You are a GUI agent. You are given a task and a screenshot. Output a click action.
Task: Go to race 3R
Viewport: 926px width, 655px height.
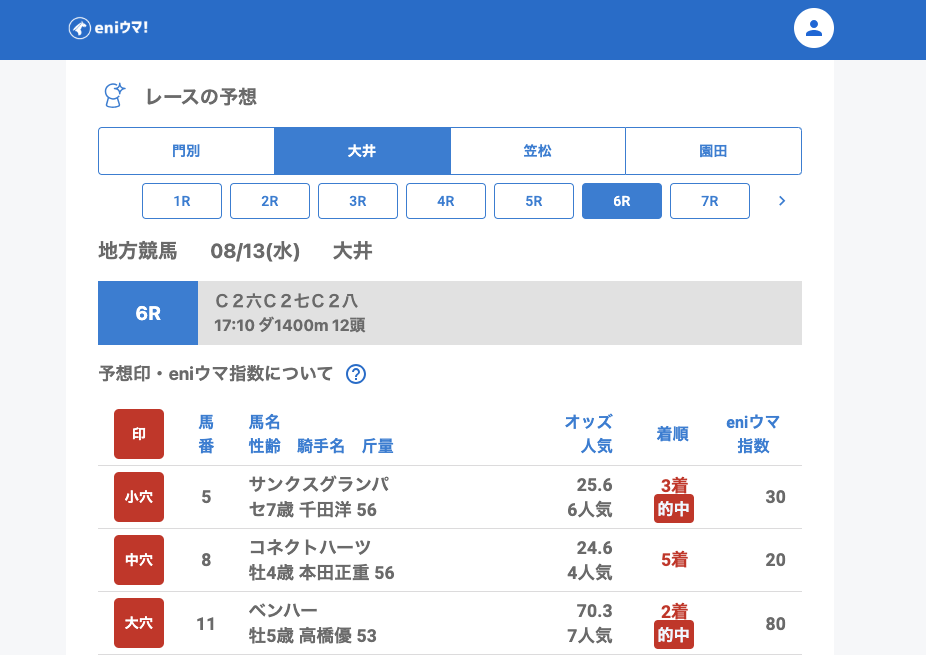point(358,201)
